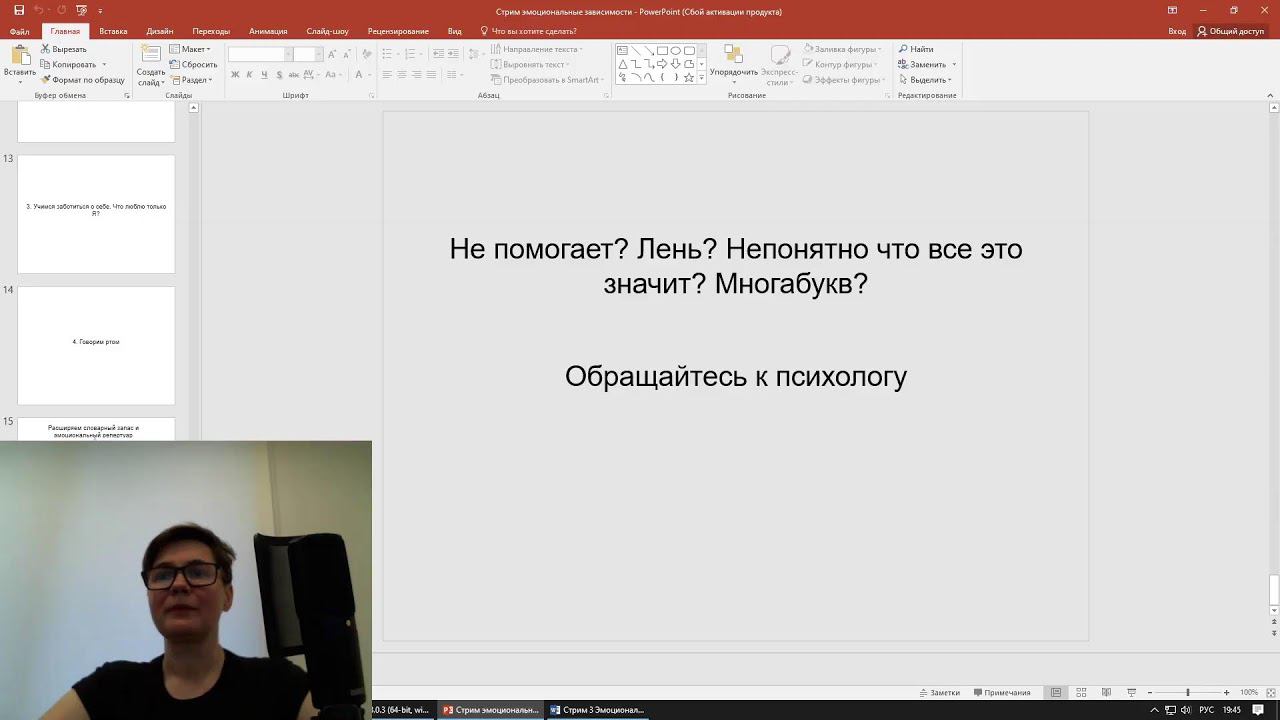Open ribbon display options icon

click(1172, 10)
